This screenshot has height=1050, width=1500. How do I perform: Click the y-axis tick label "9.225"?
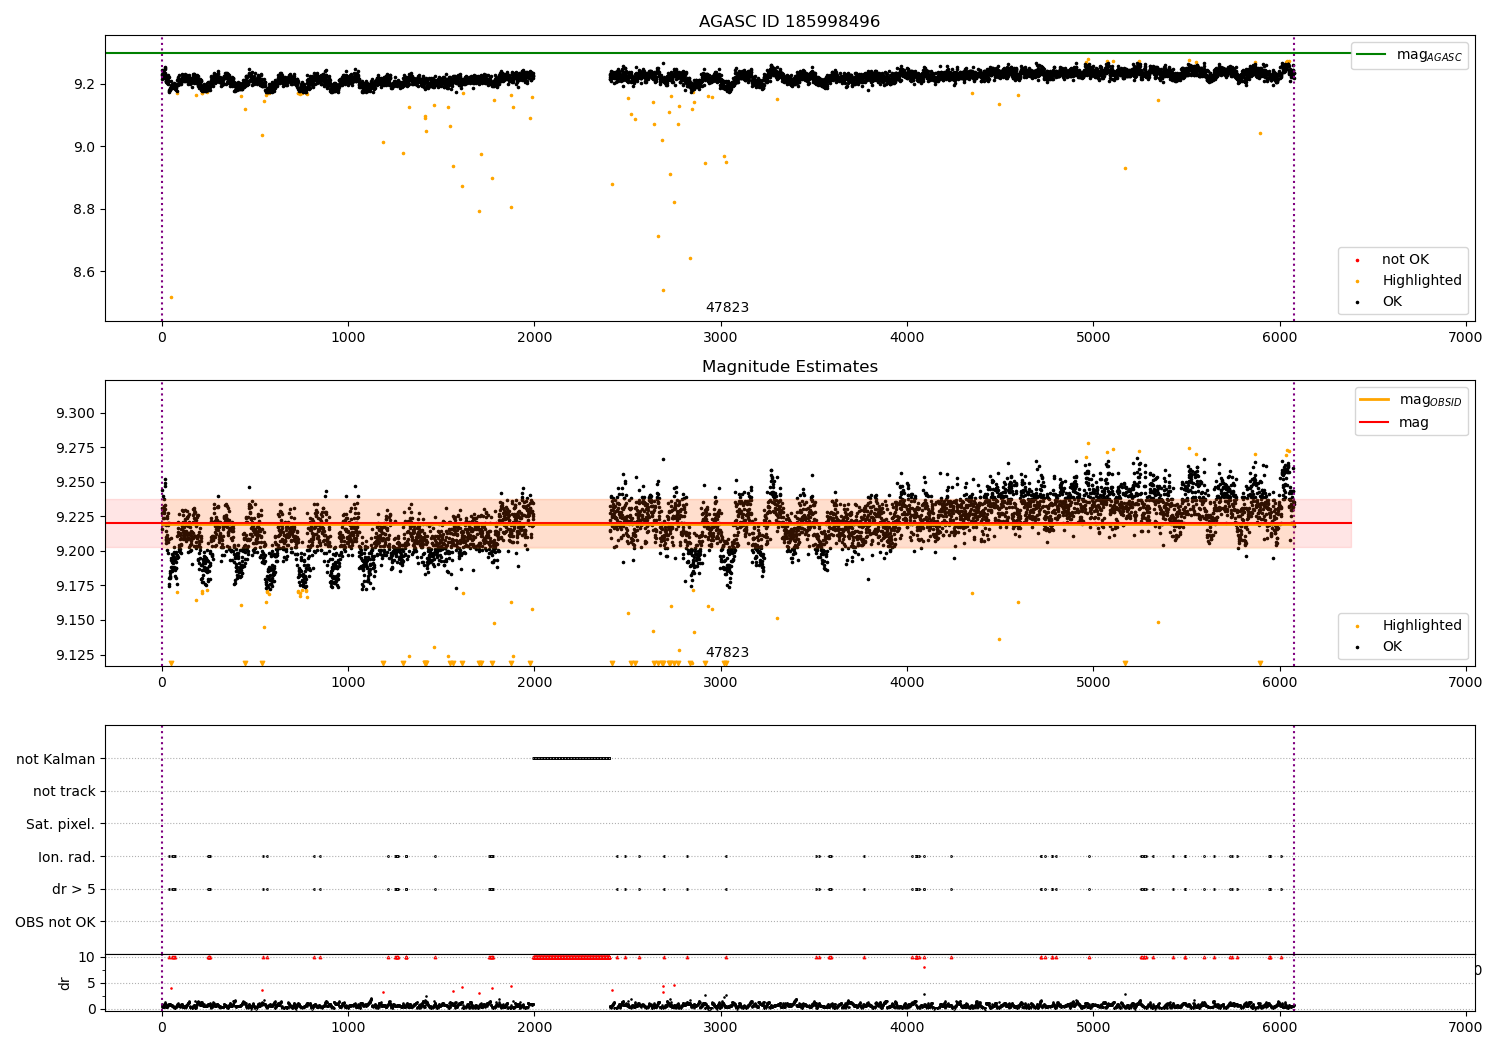click(x=76, y=517)
